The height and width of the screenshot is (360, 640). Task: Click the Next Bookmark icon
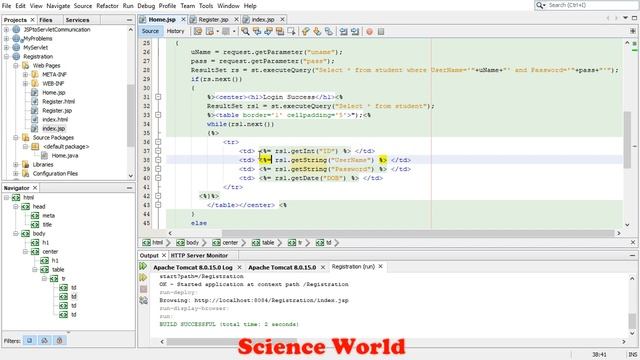(317, 31)
